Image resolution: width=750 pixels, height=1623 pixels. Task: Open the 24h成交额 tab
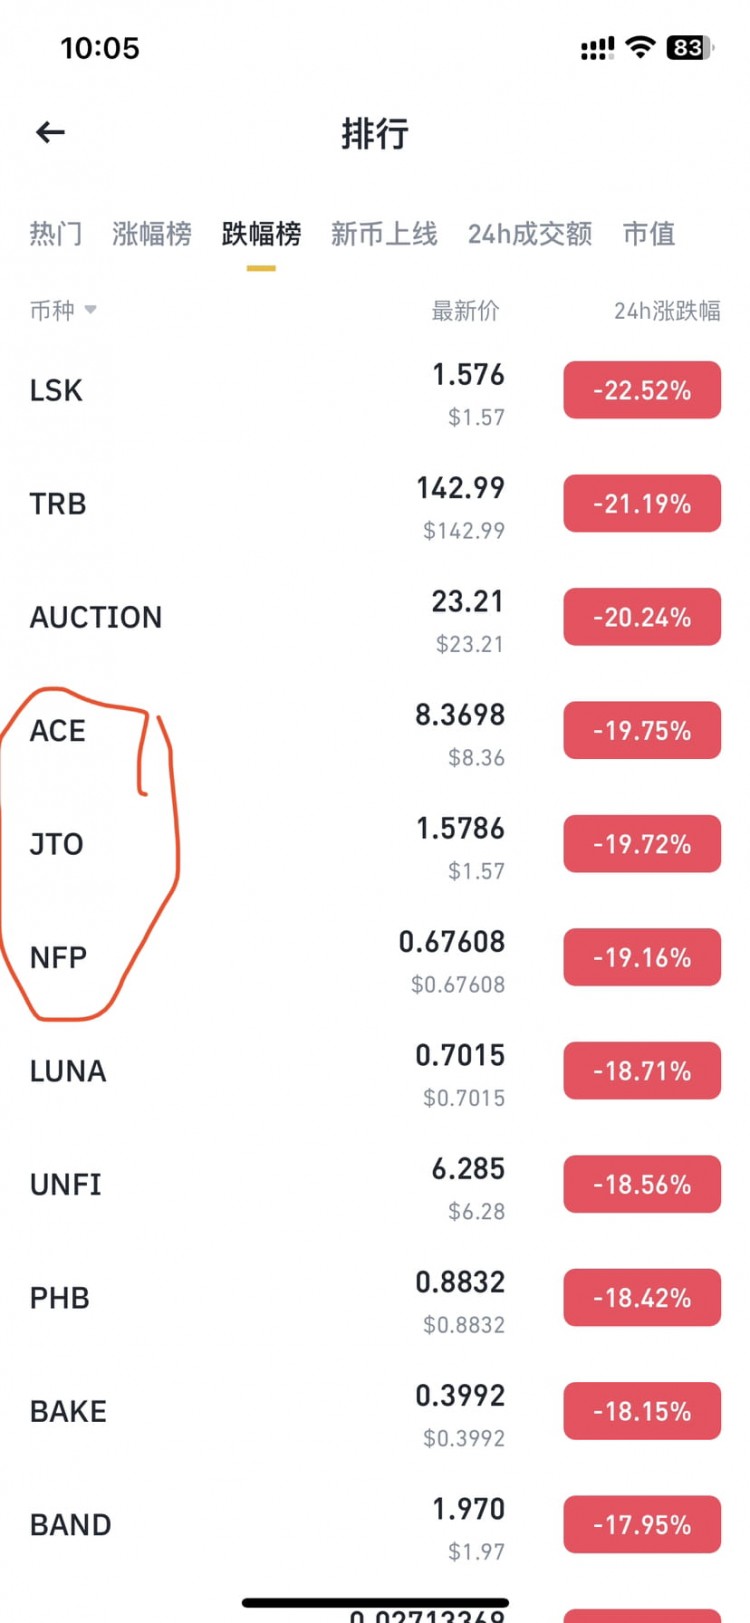tap(530, 234)
